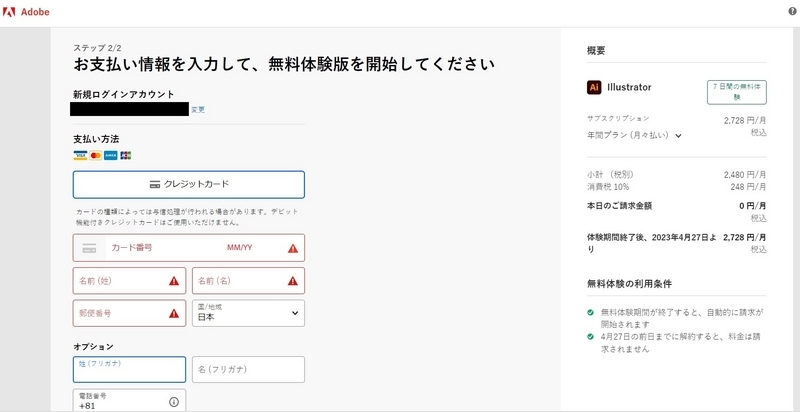
Task: Click the Adobe brand text
Action: (x=35, y=12)
